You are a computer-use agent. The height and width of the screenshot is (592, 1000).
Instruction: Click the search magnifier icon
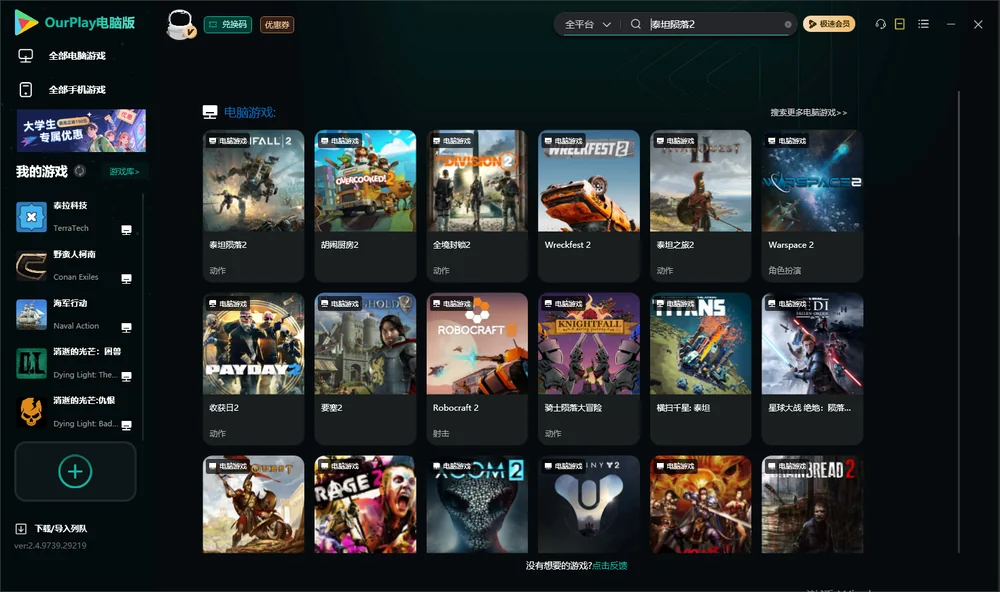pyautogui.click(x=635, y=24)
